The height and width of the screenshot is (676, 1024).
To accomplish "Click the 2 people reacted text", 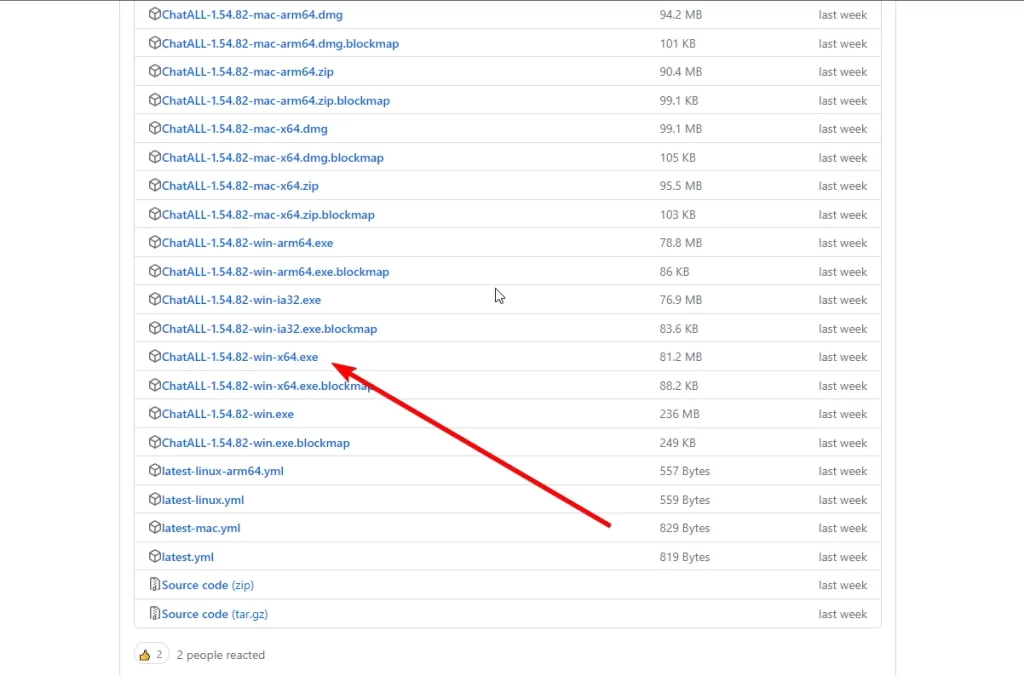I will [221, 654].
